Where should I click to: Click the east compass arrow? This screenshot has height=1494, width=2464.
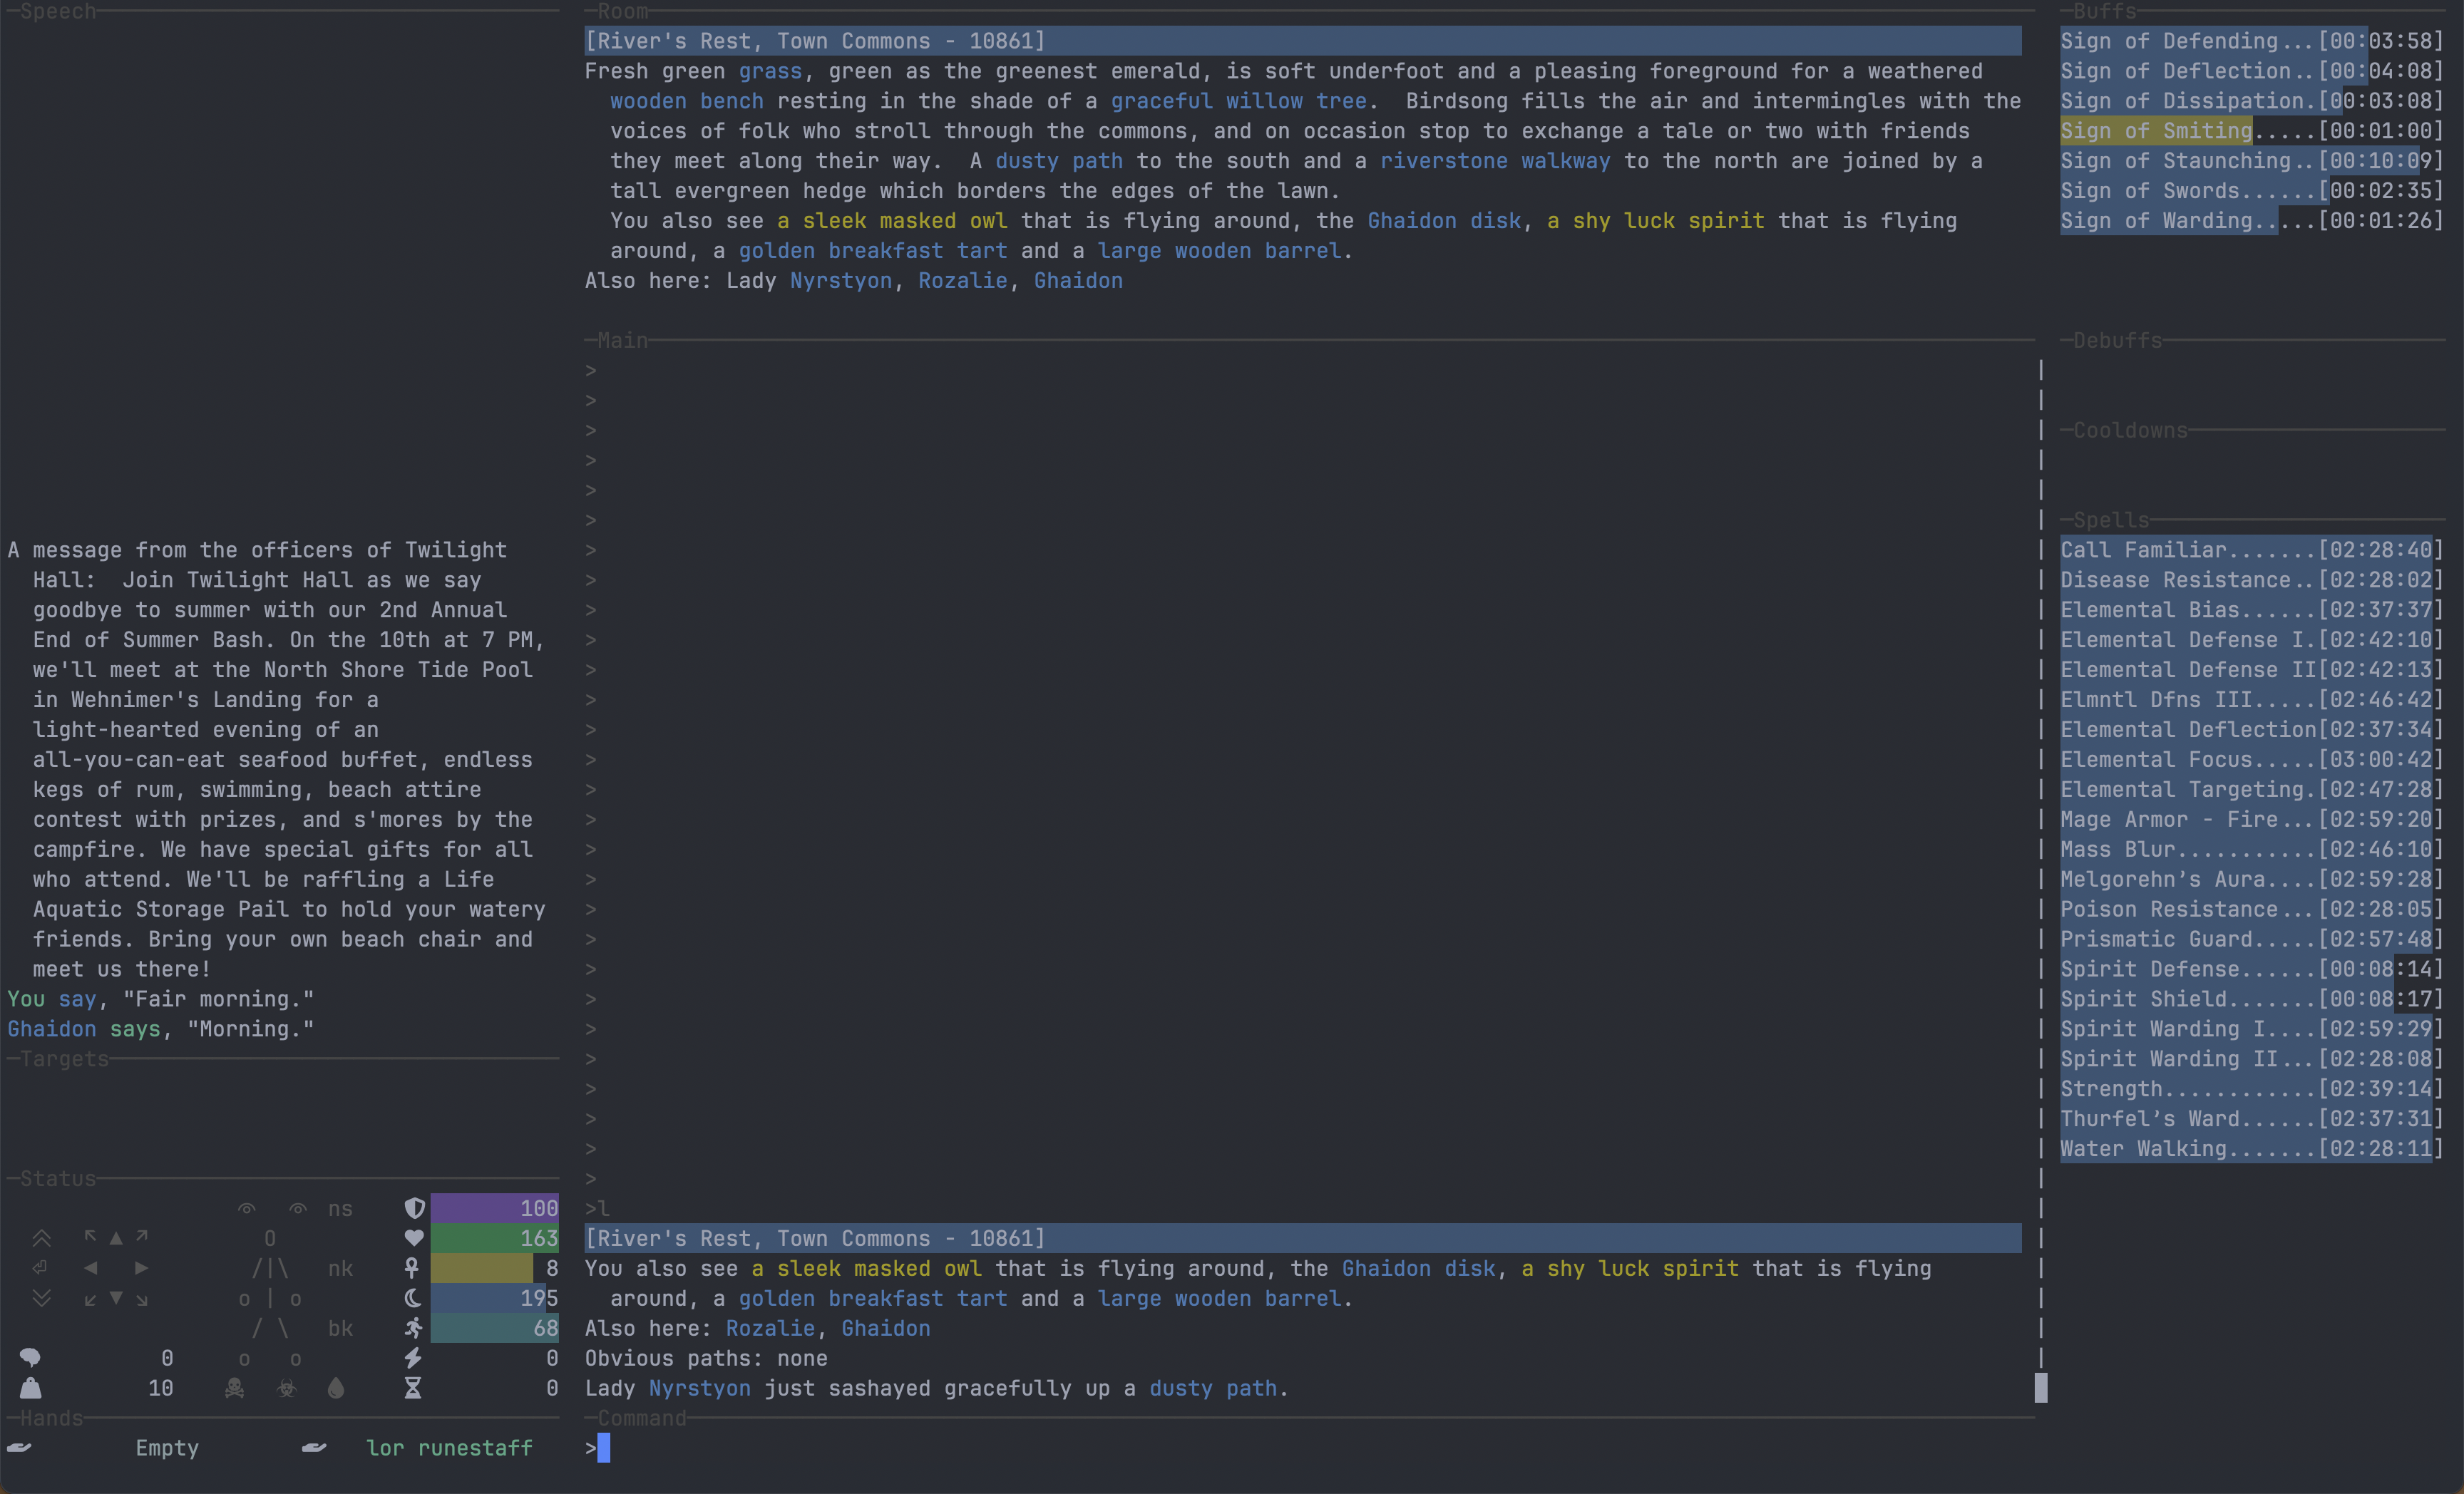click(141, 1268)
